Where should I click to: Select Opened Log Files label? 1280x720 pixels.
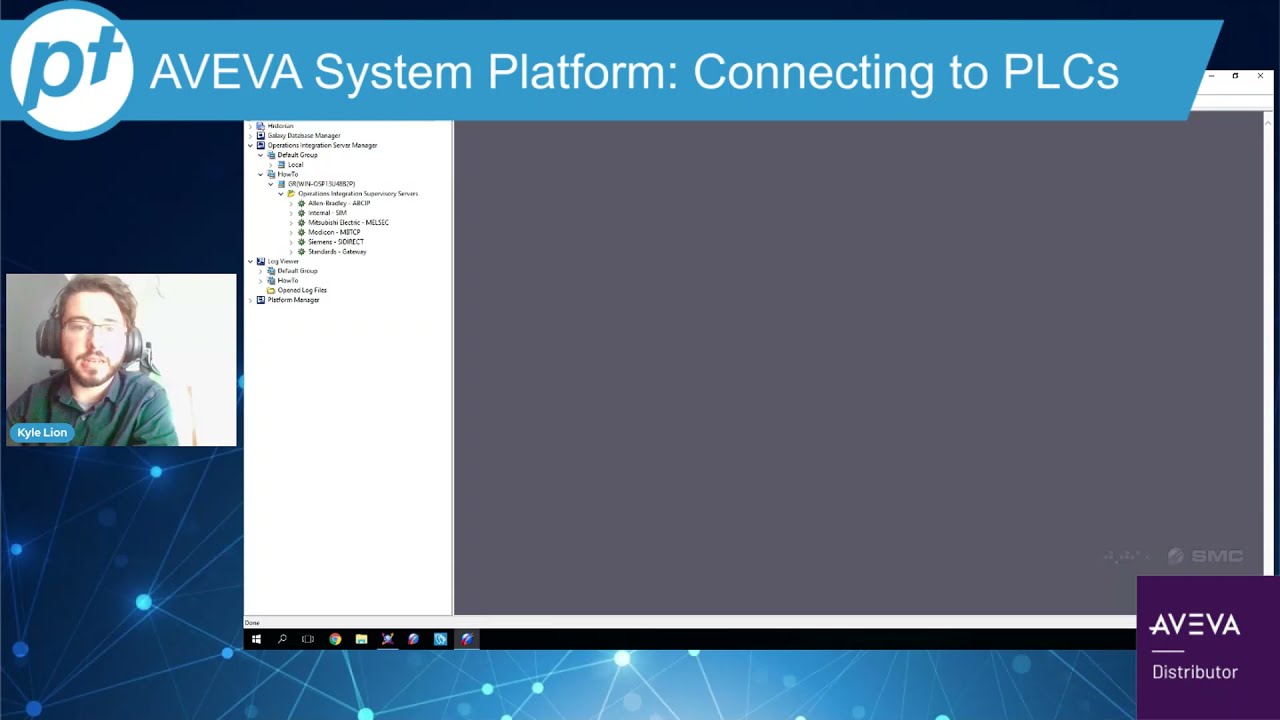click(x=302, y=290)
